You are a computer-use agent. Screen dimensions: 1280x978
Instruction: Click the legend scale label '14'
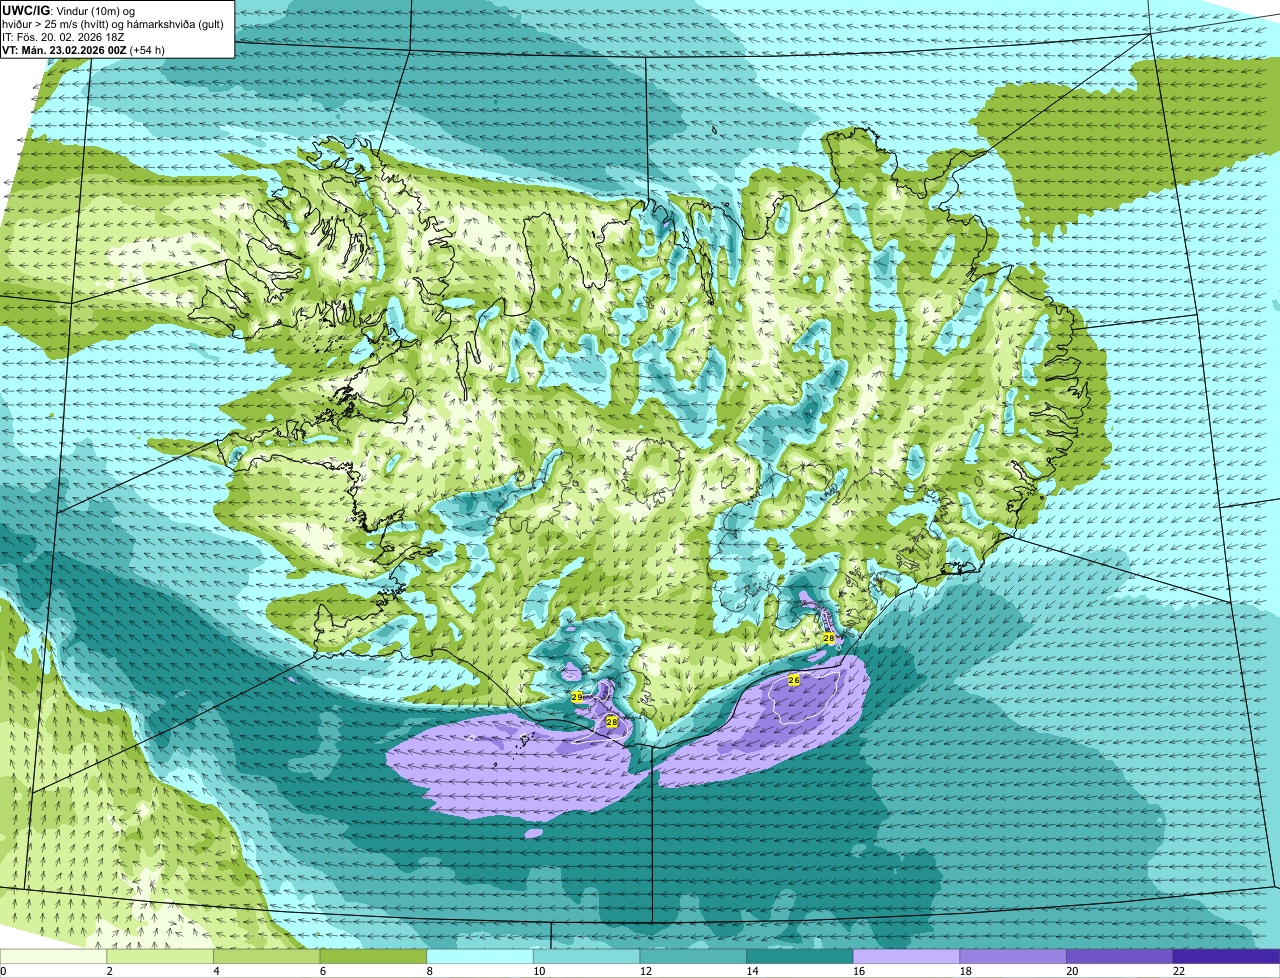pos(752,971)
